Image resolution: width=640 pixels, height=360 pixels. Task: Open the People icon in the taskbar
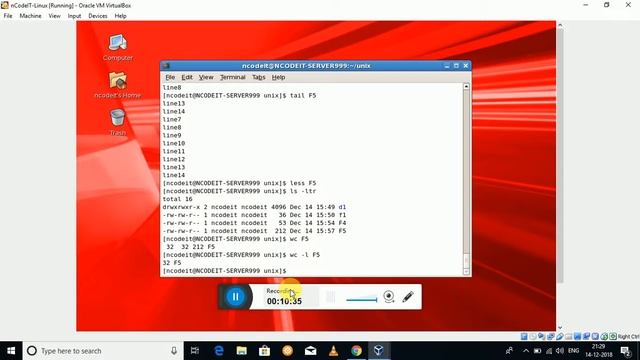(x=509, y=351)
